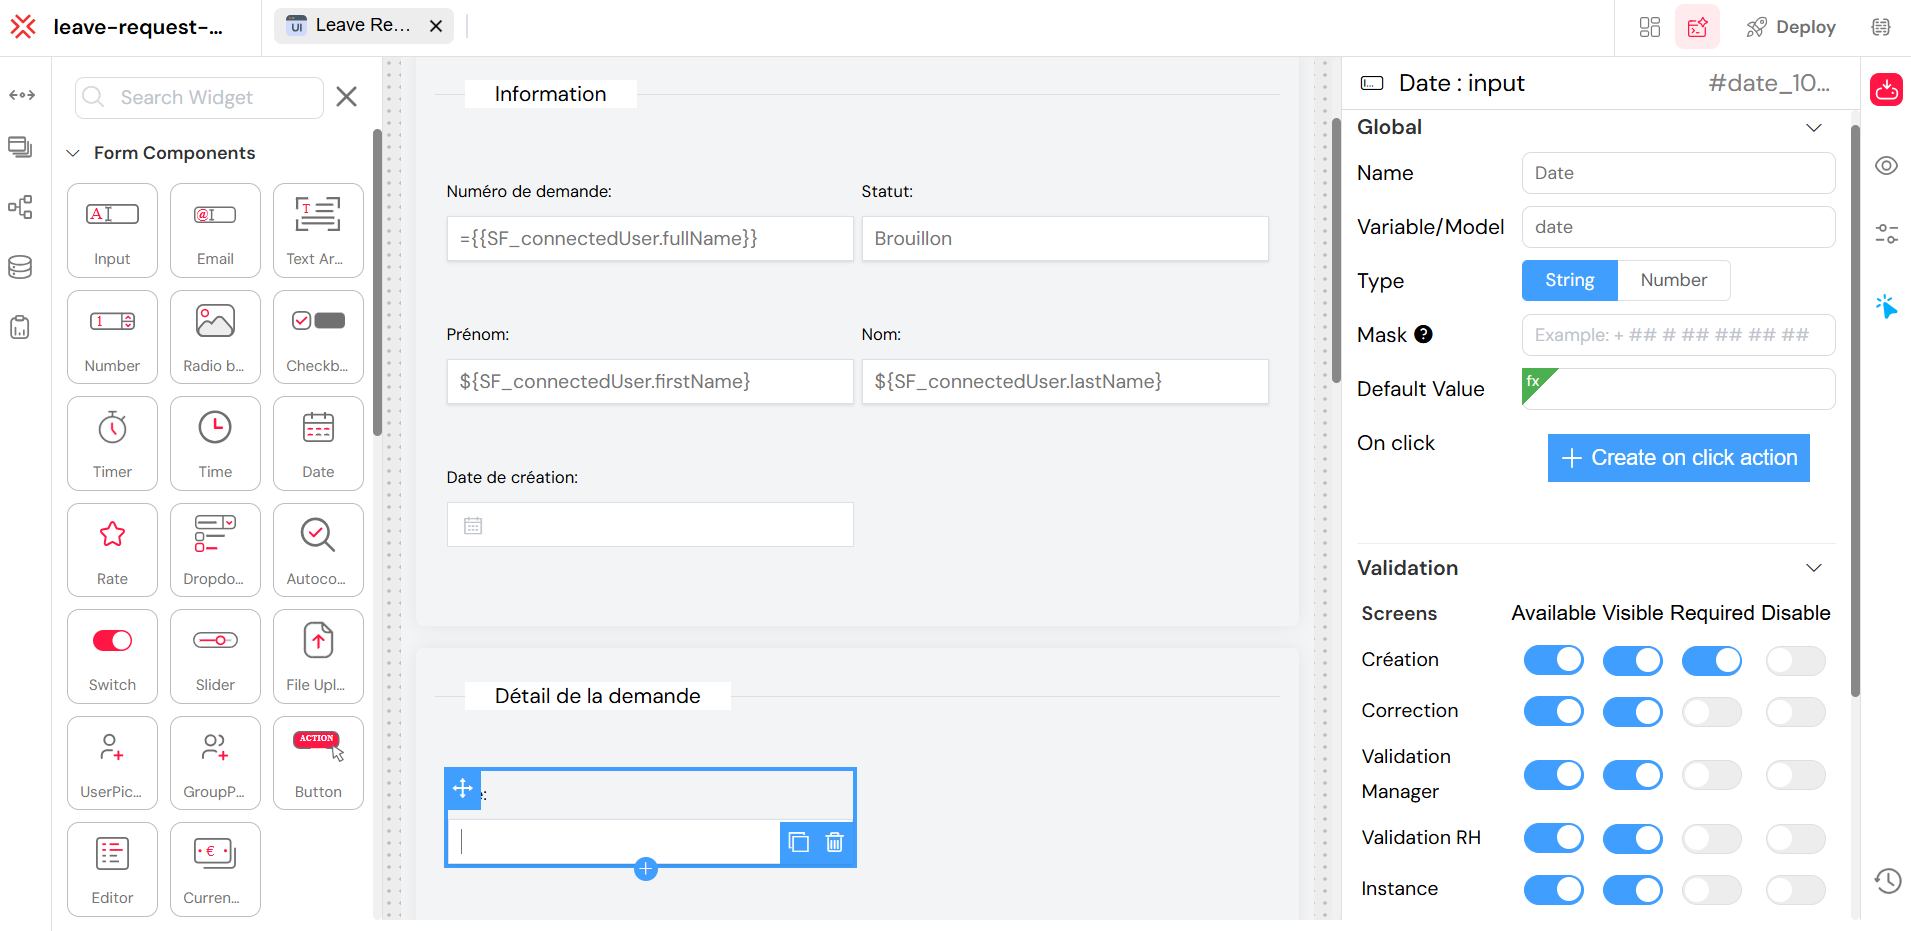The height and width of the screenshot is (931, 1911).
Task: Enable Disable switch for Correction screen
Action: (1795, 712)
